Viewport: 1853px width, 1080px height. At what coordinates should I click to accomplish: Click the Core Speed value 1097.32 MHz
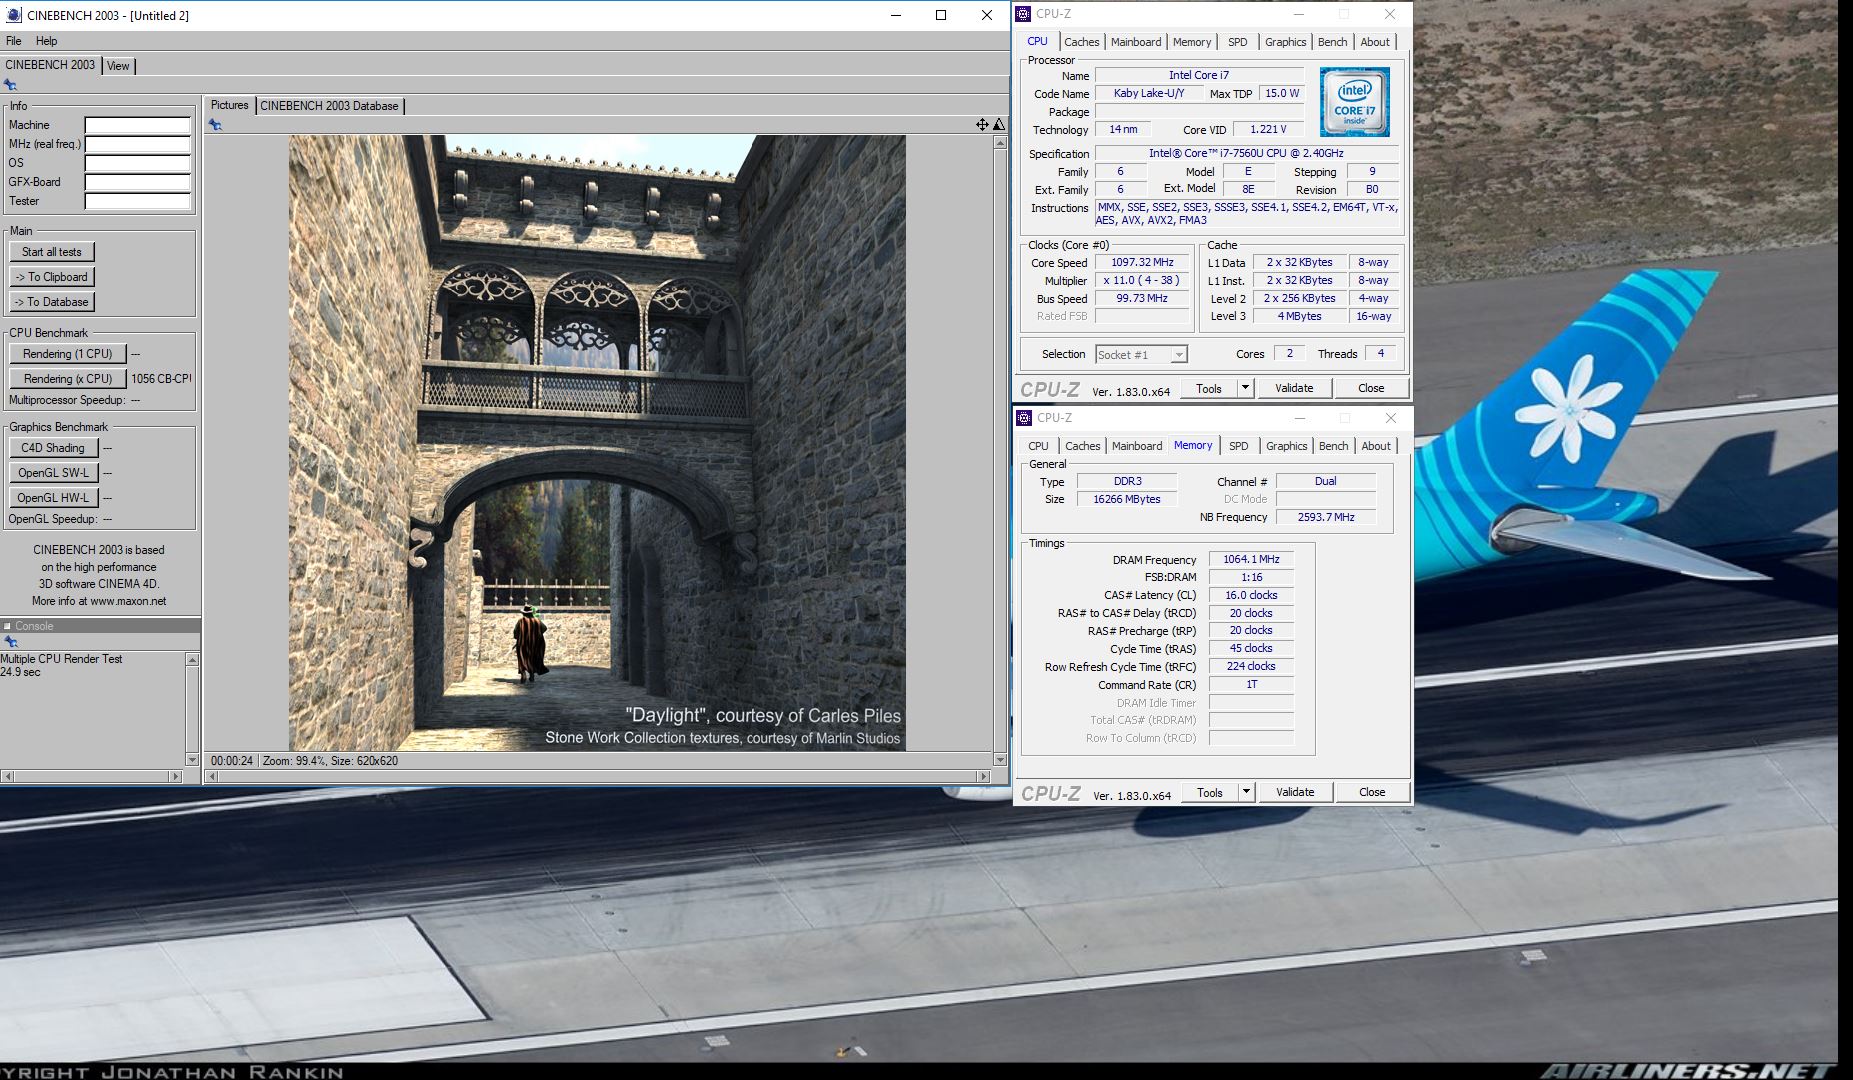coord(1142,262)
